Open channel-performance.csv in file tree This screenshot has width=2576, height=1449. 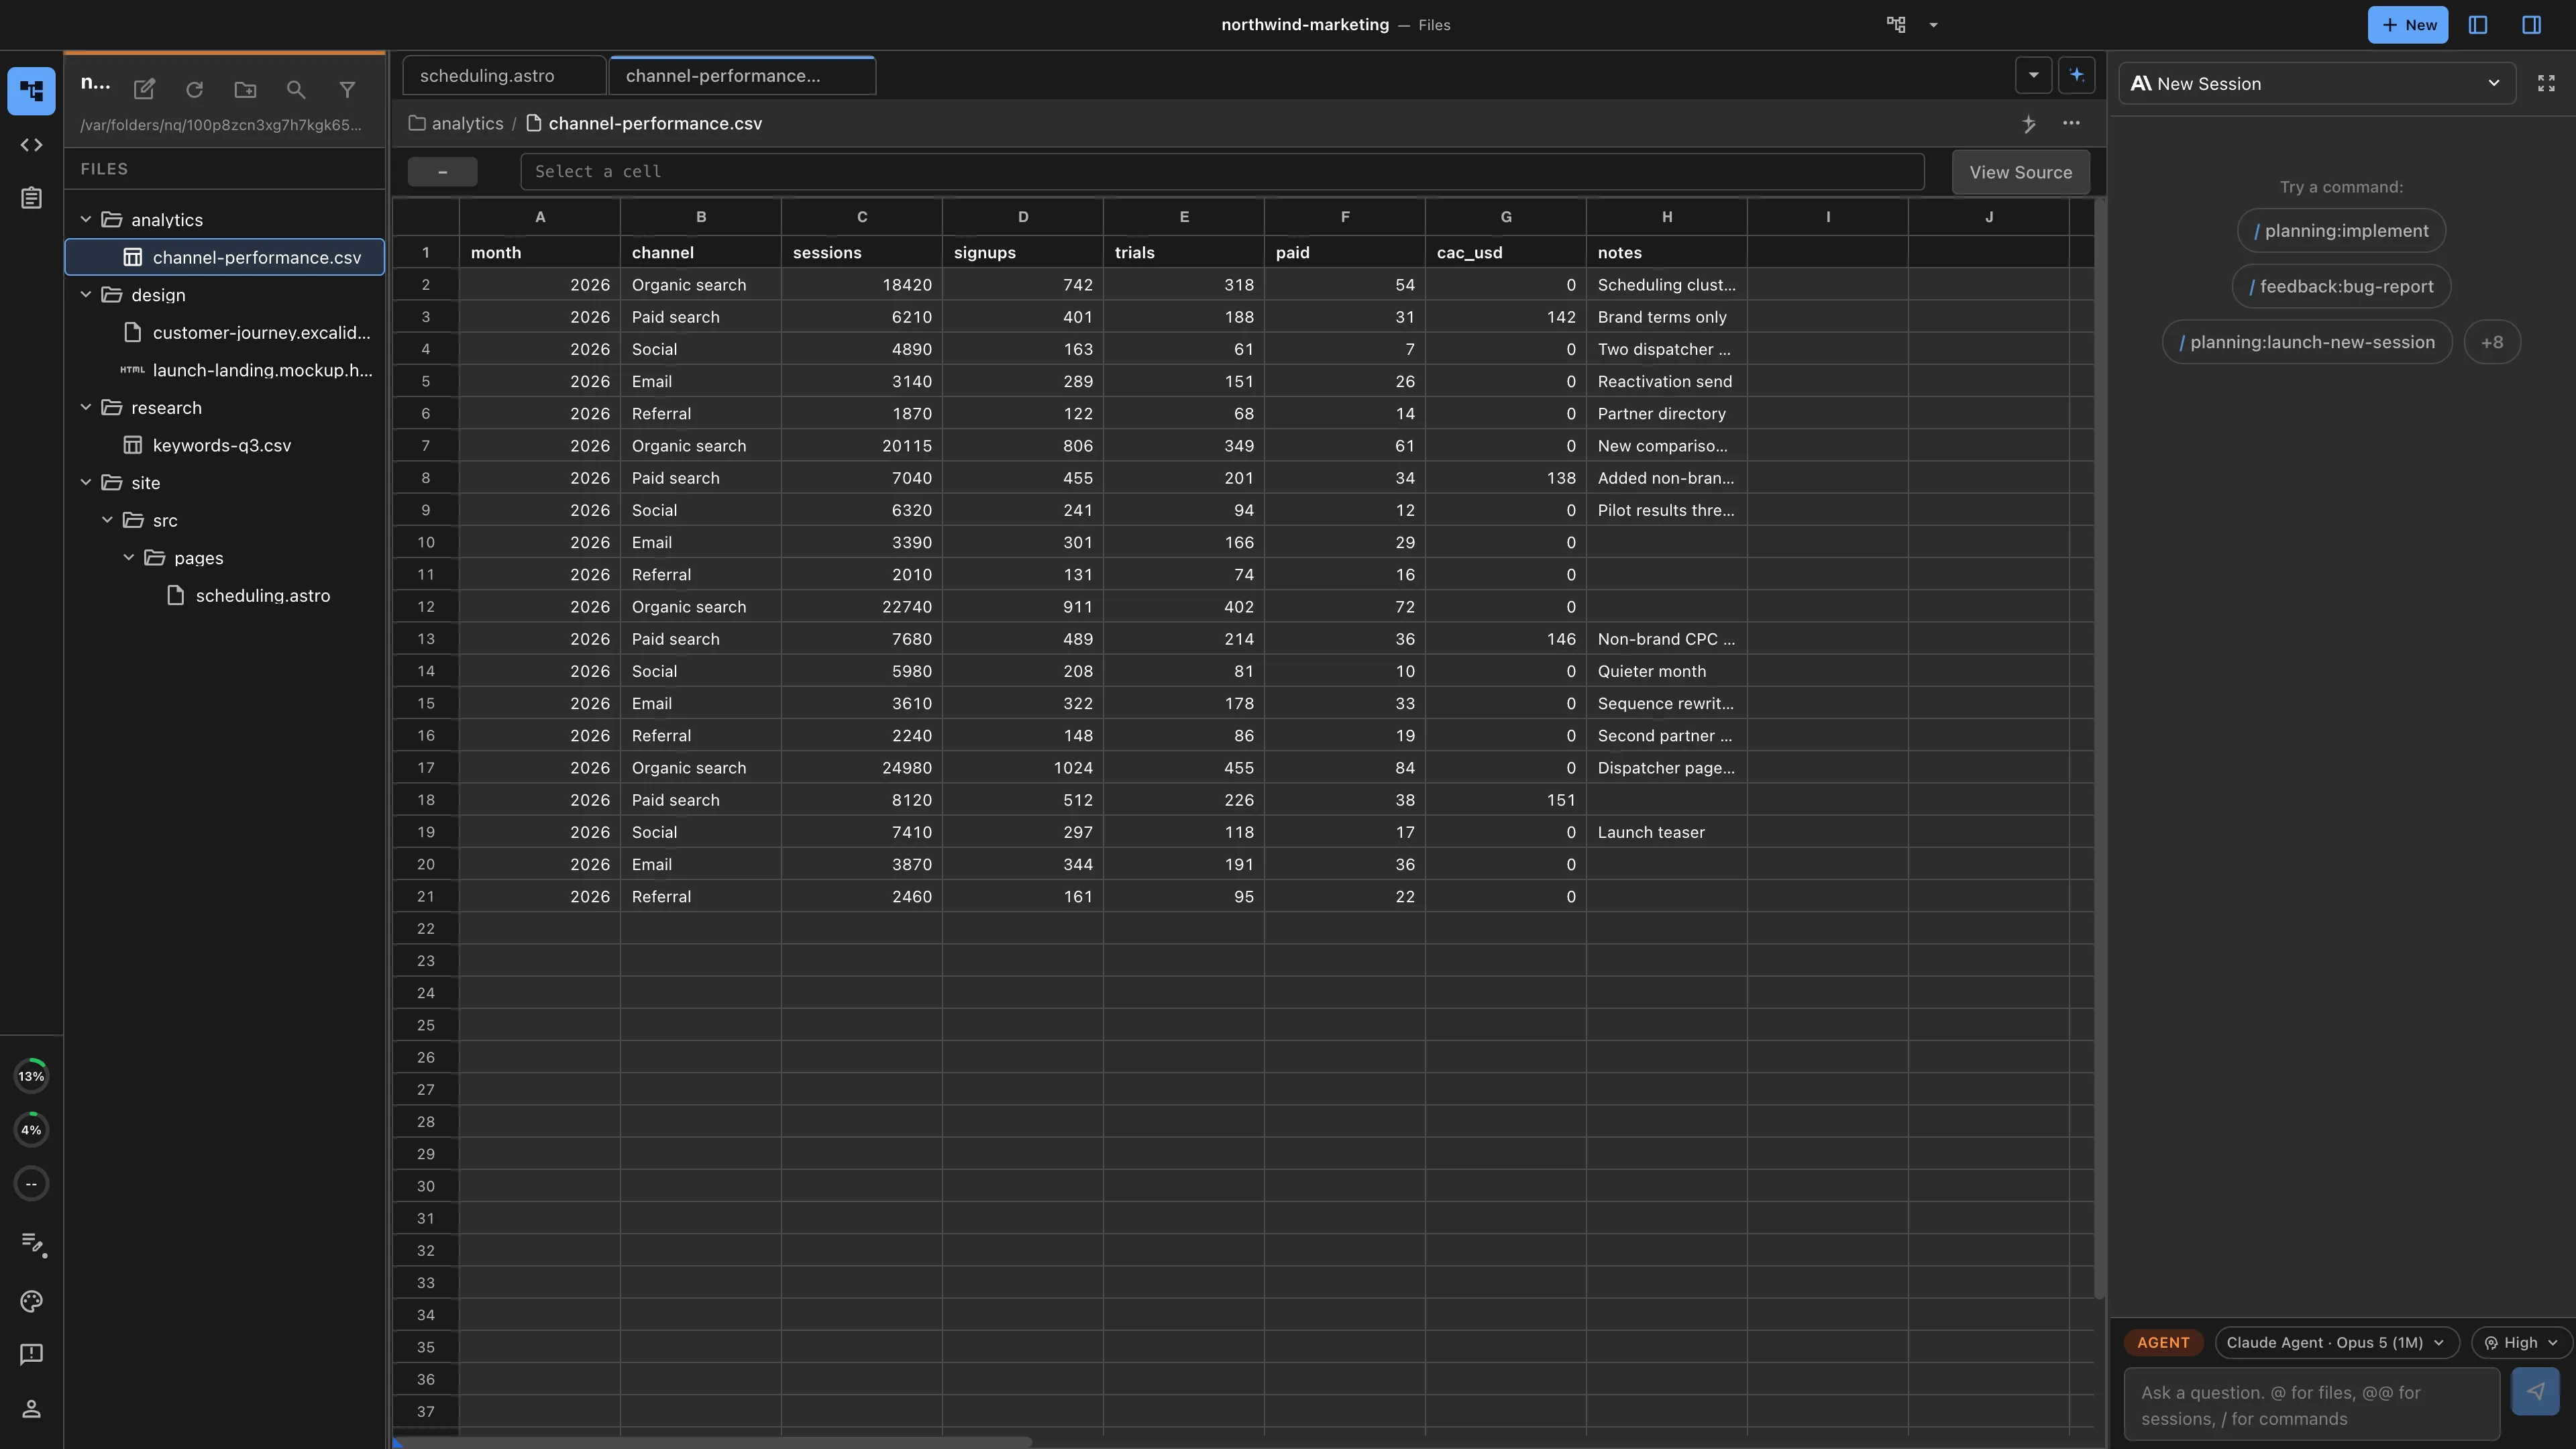pos(225,257)
